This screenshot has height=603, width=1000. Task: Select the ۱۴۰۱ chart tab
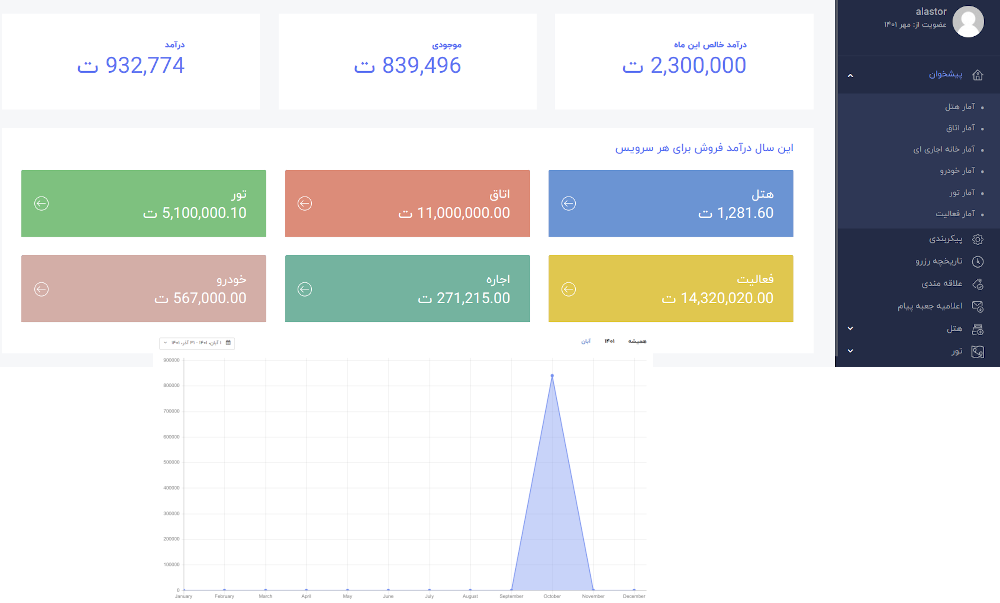pyautogui.click(x=608, y=341)
